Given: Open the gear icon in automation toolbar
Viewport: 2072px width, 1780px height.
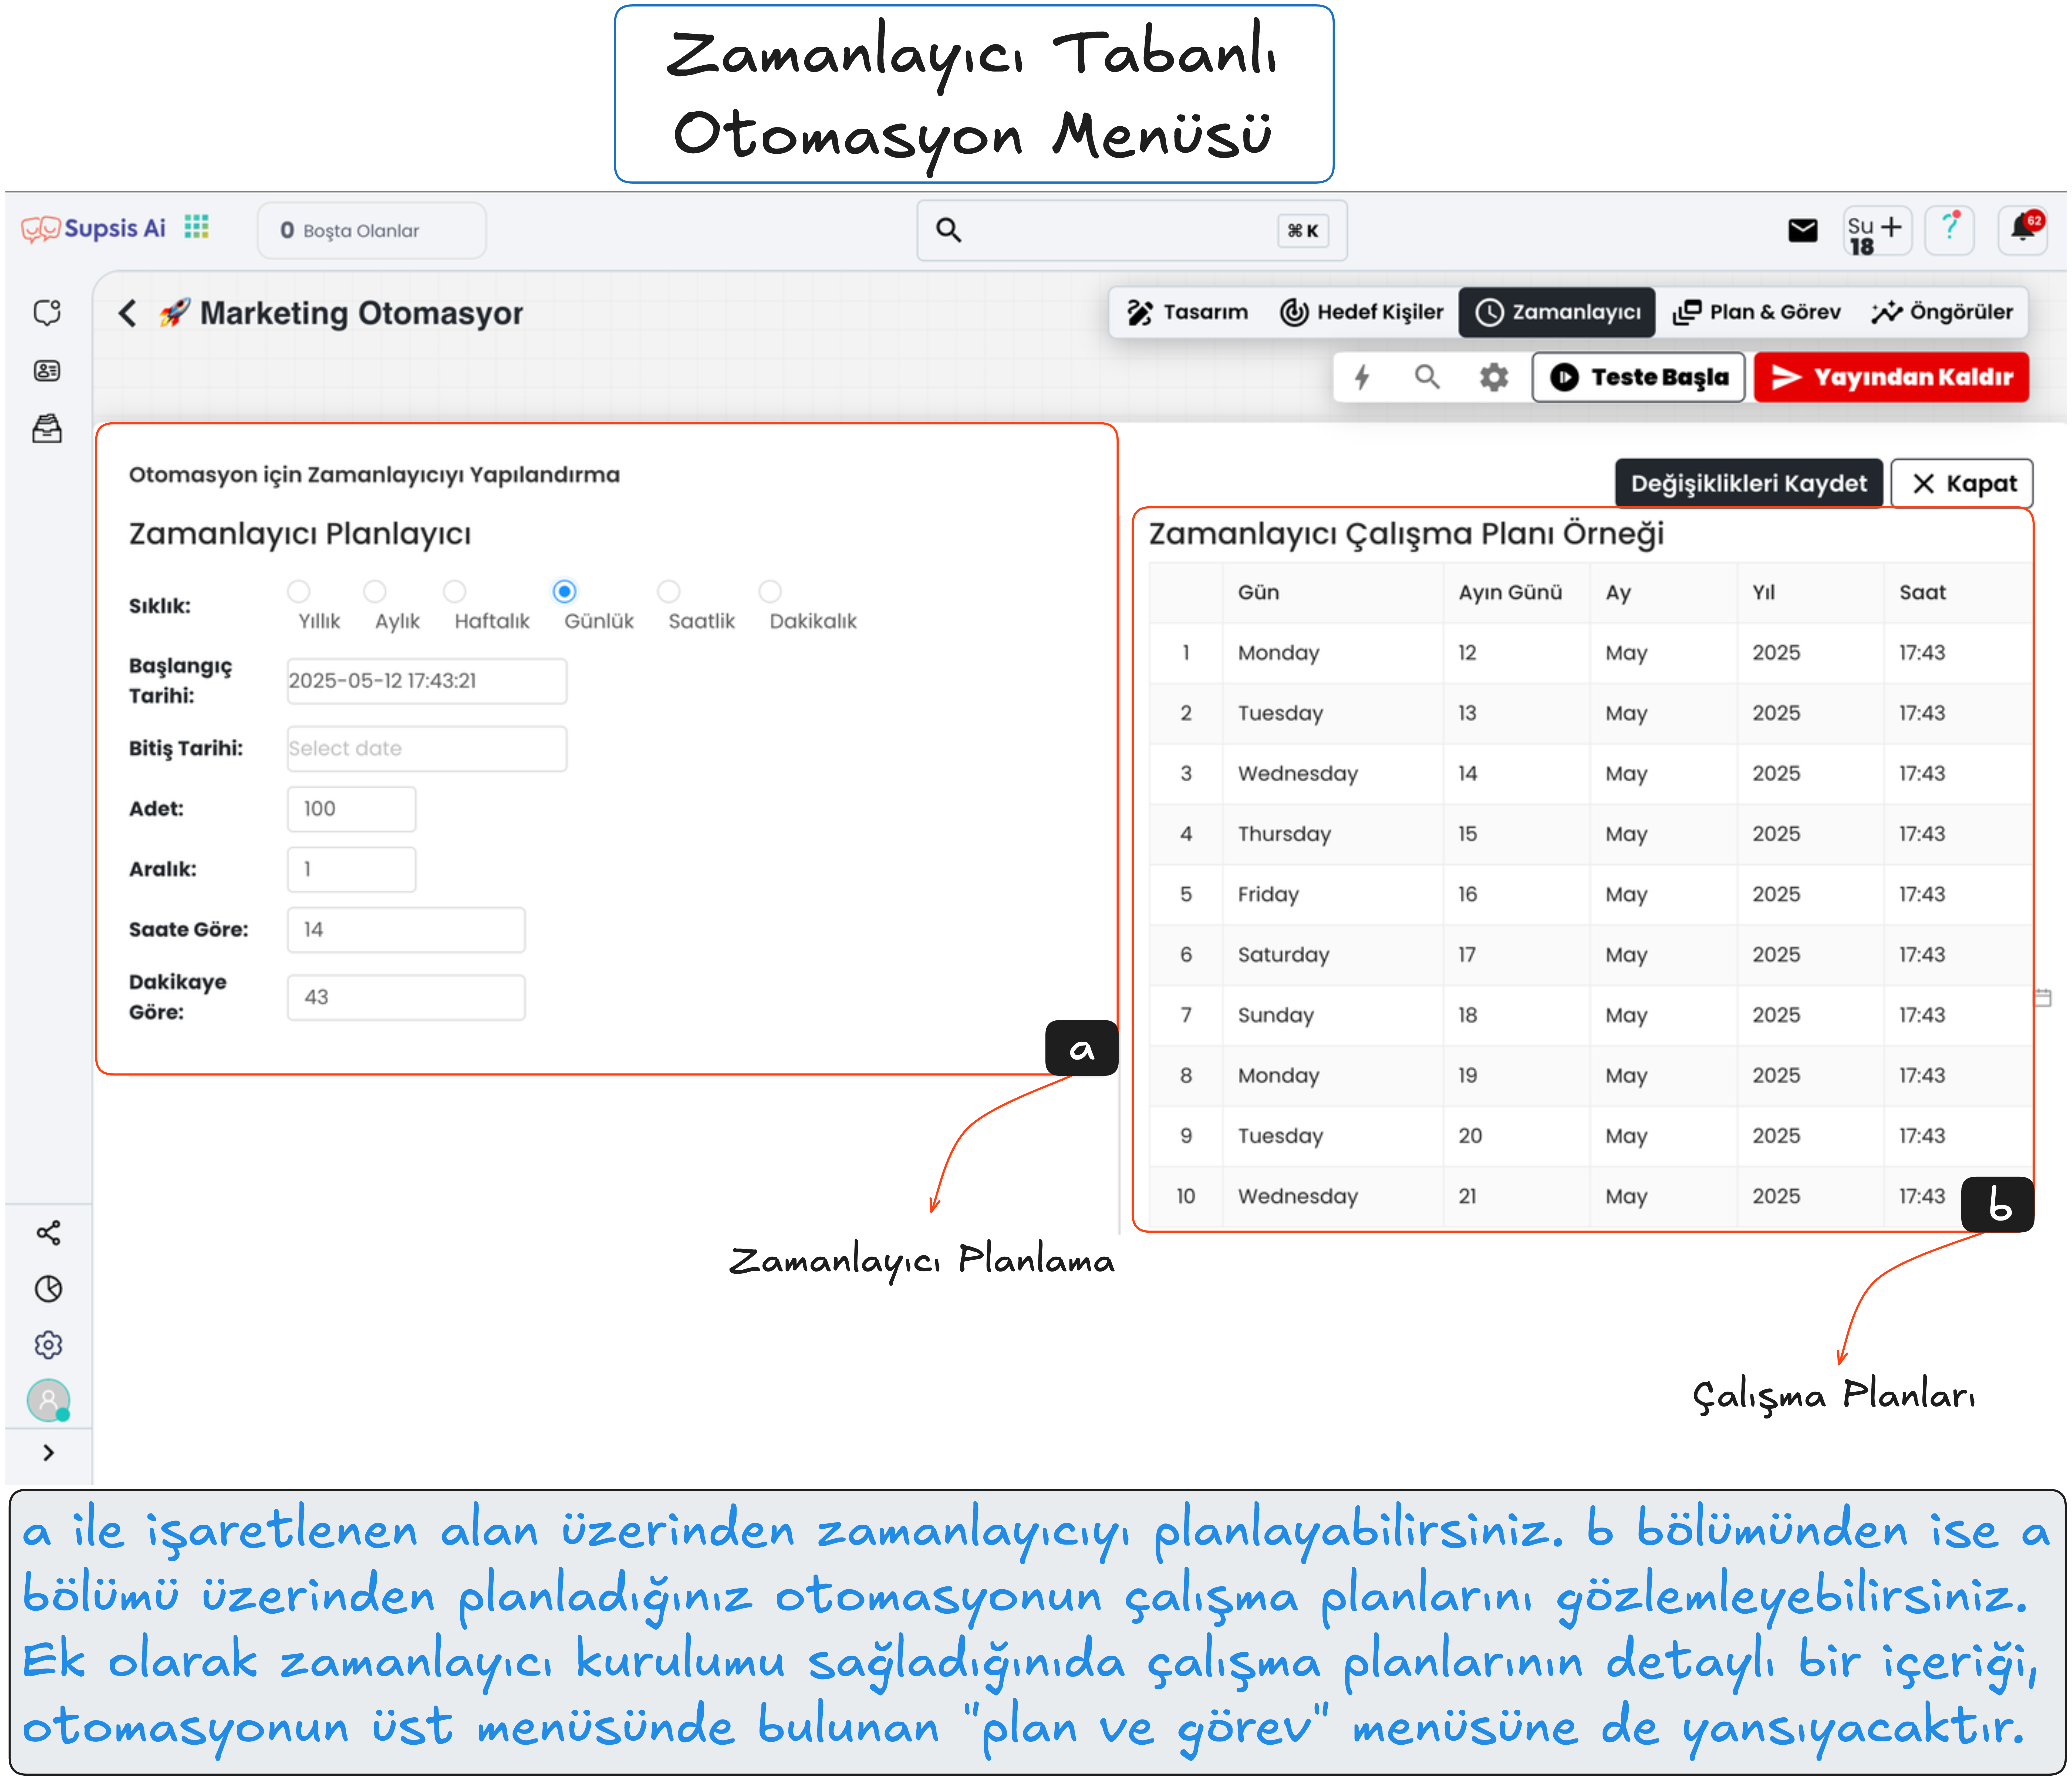Looking at the screenshot, I should pyautogui.click(x=1494, y=377).
